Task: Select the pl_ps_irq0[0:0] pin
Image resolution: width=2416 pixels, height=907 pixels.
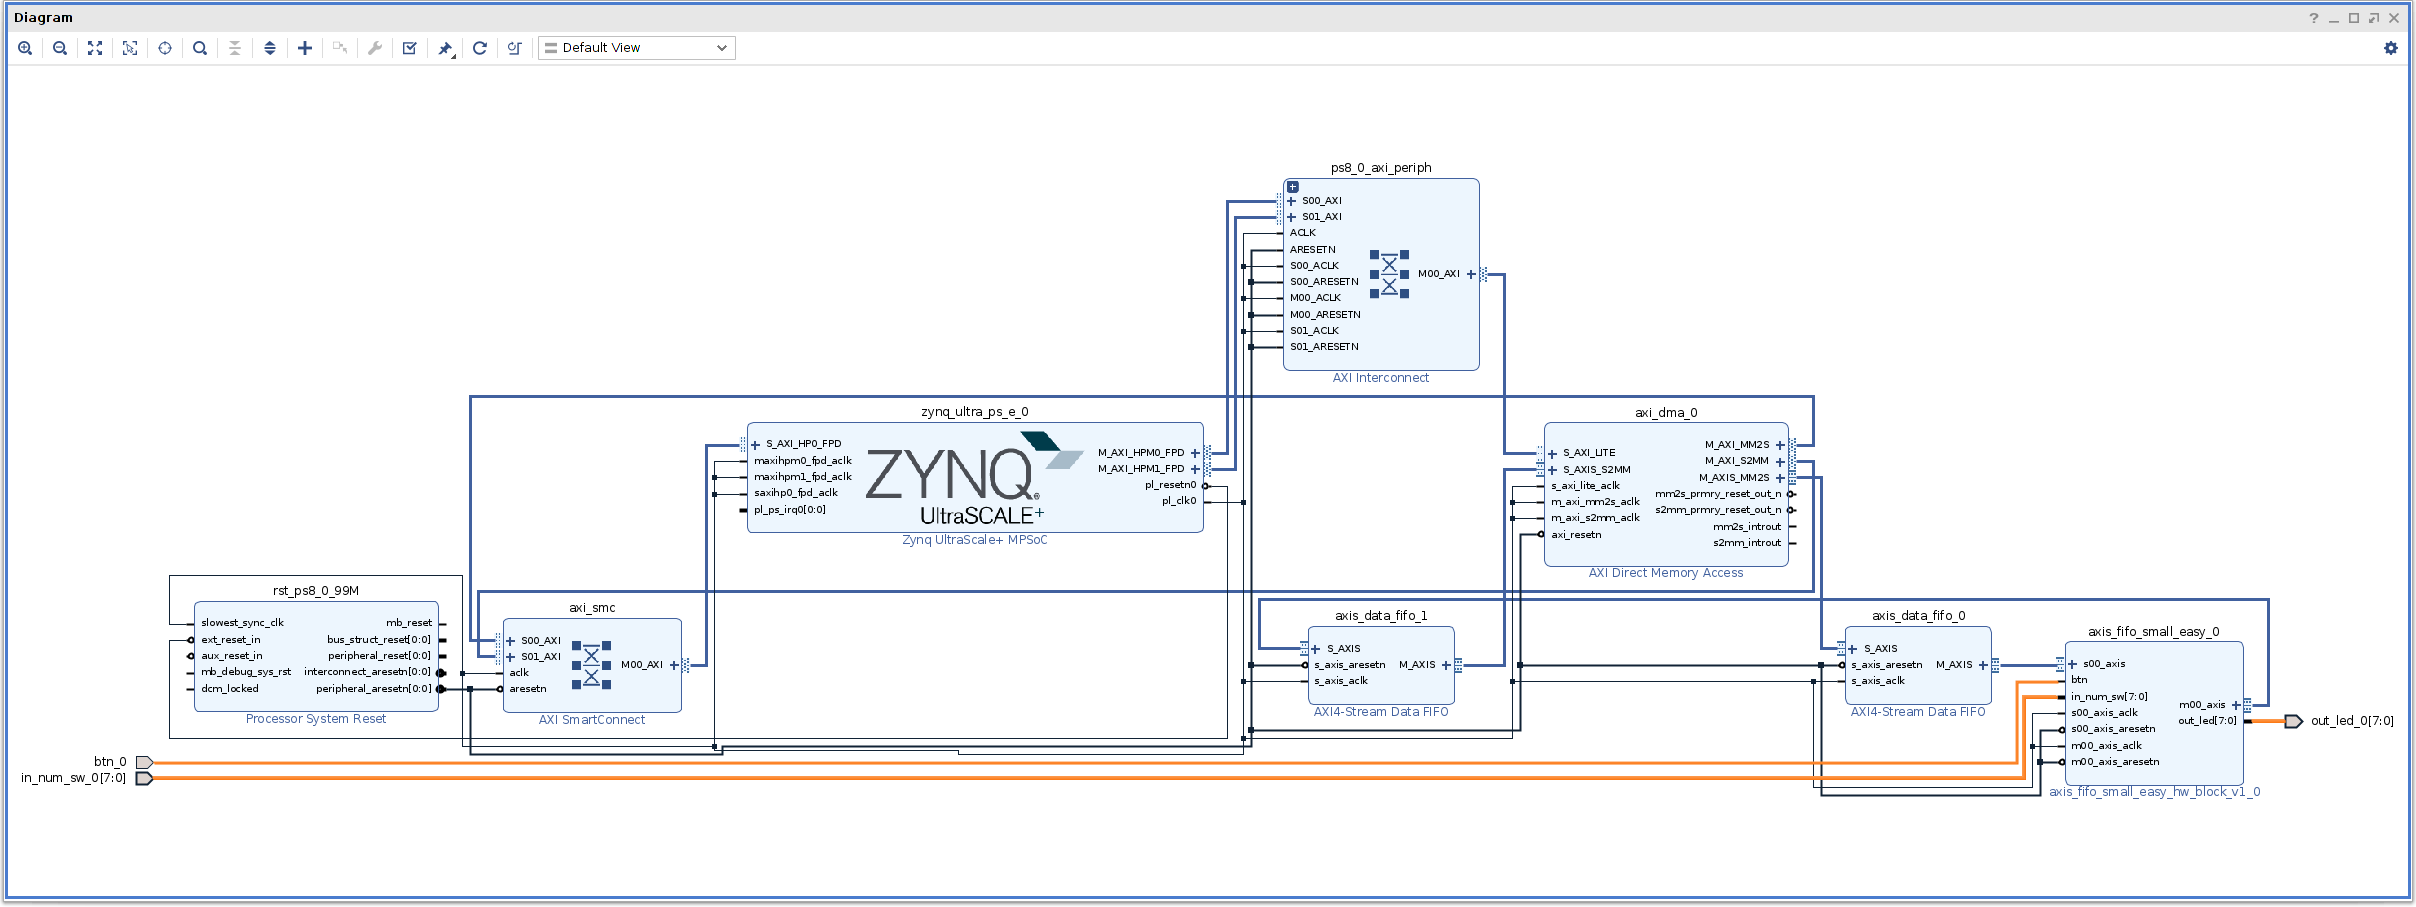Action: point(790,510)
